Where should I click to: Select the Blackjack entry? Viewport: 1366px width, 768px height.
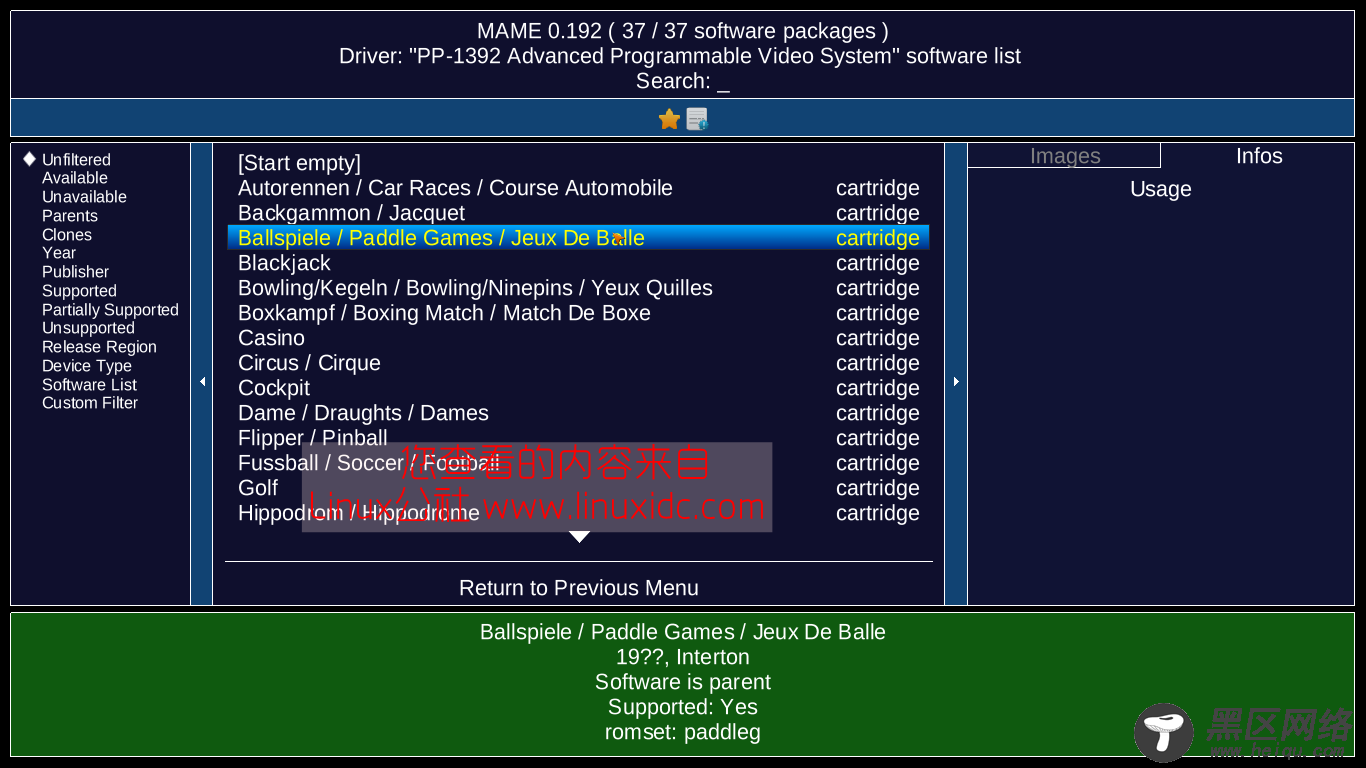pos(579,263)
